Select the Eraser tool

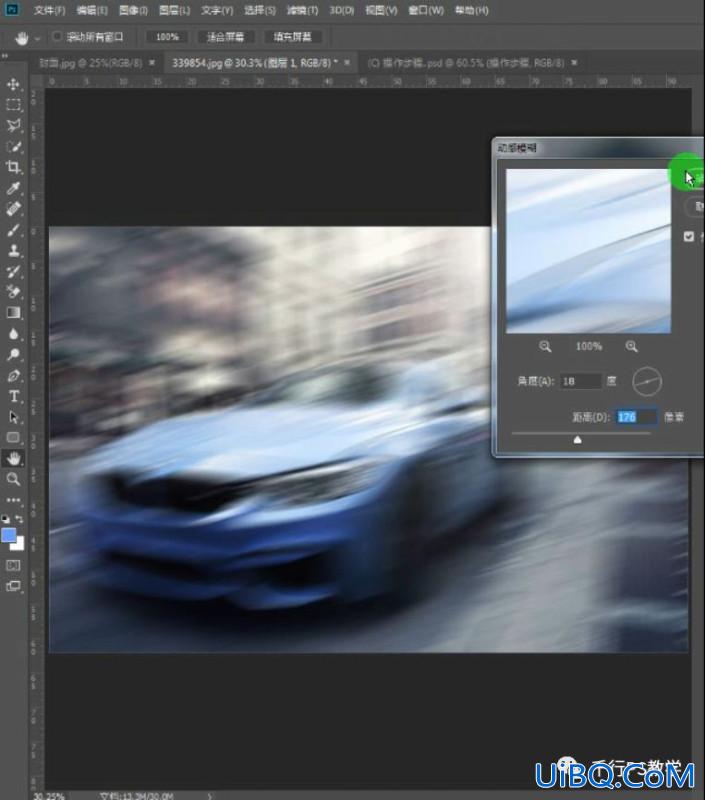[13, 292]
